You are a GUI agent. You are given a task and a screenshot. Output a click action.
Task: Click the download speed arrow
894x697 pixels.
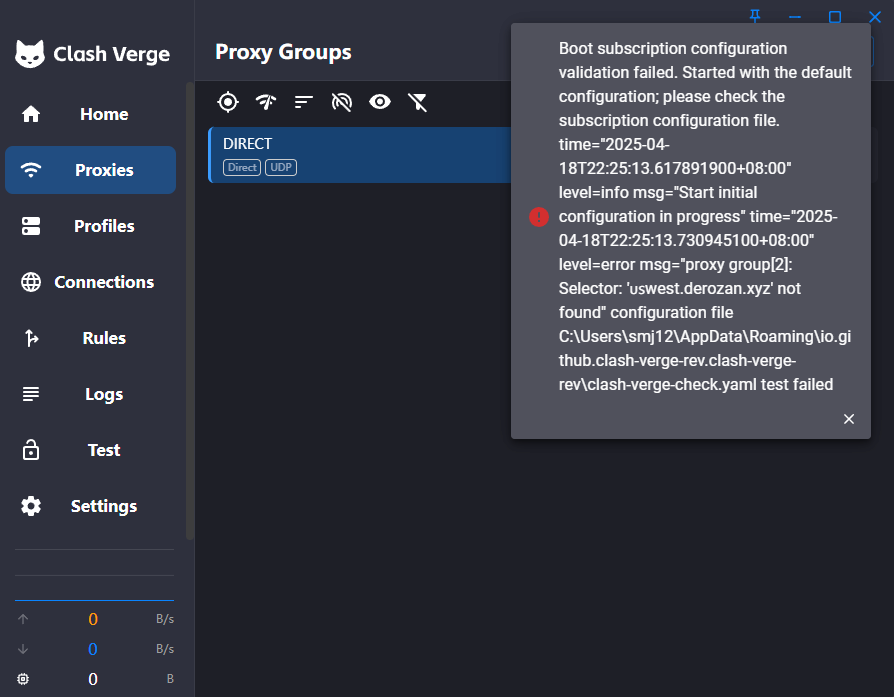pos(23,649)
